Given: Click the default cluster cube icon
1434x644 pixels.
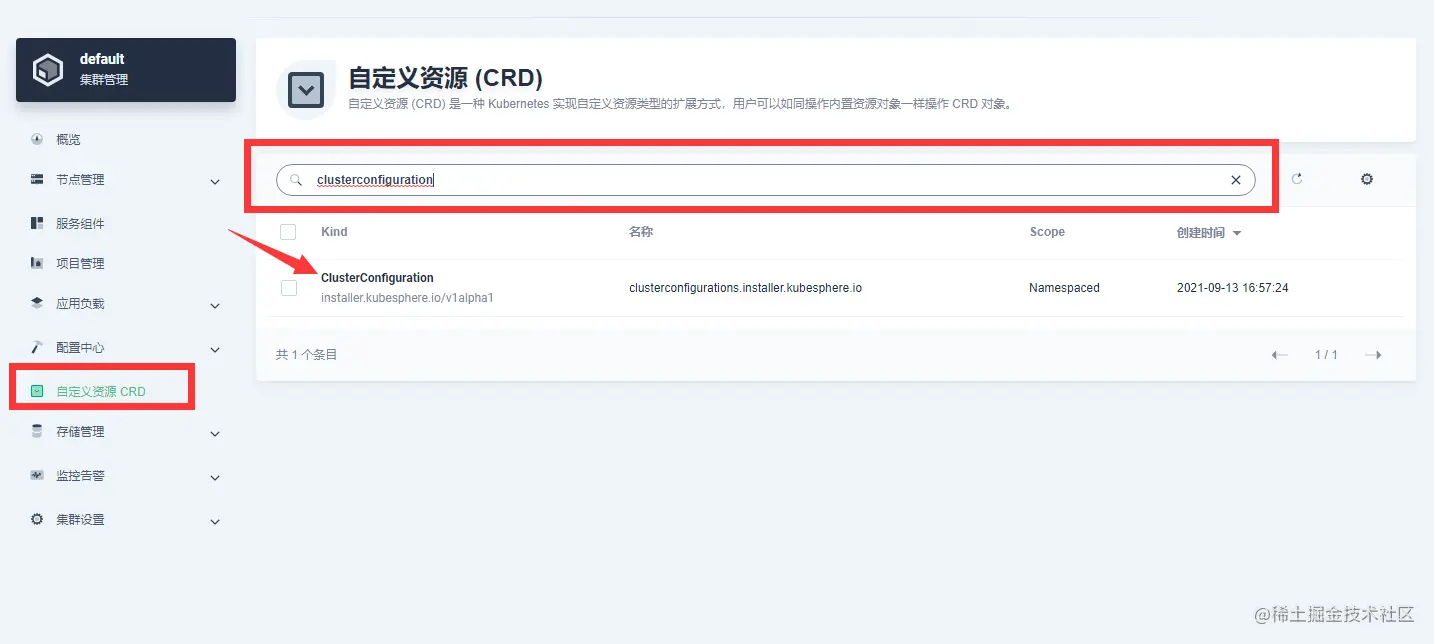Looking at the screenshot, I should 48,70.
